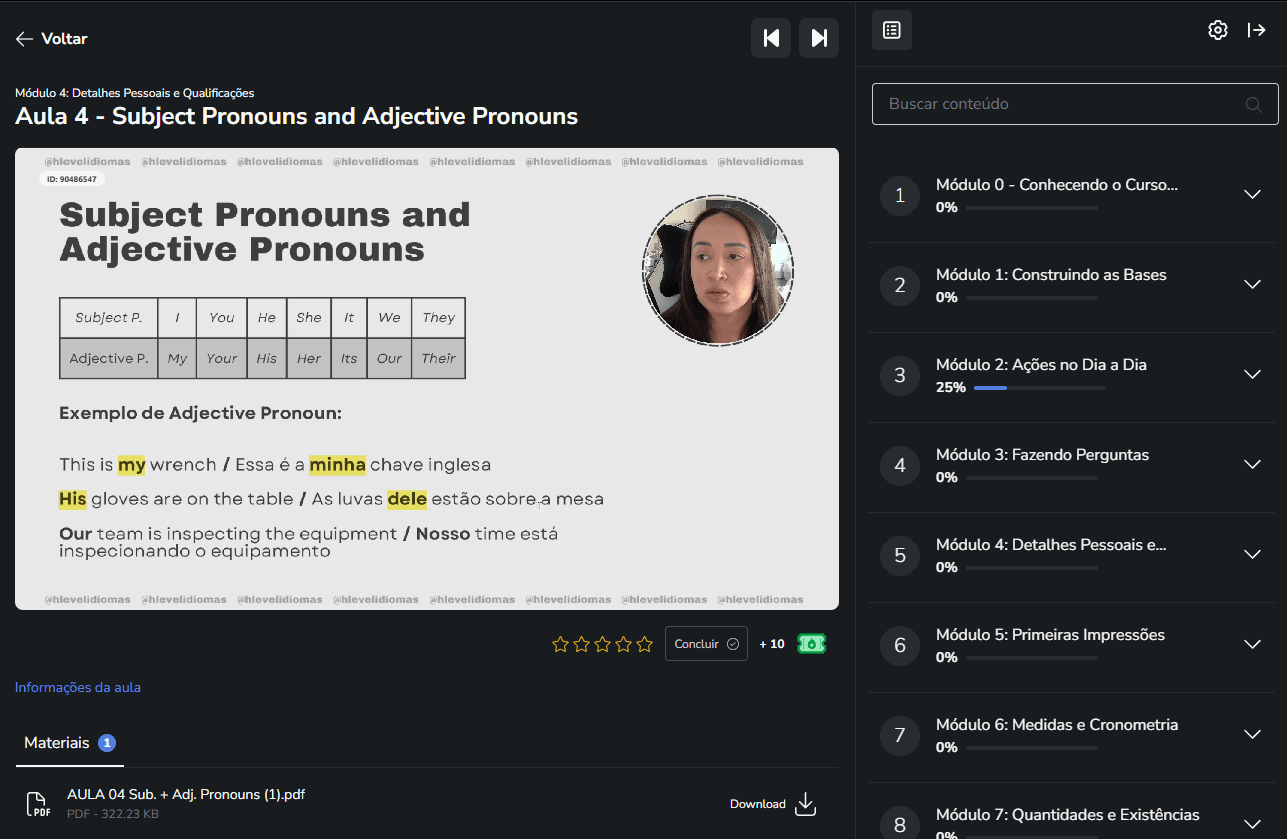Open AULA 04 Sub. + Adj. Pronouns (1).pdf

pyautogui.click(x=186, y=795)
